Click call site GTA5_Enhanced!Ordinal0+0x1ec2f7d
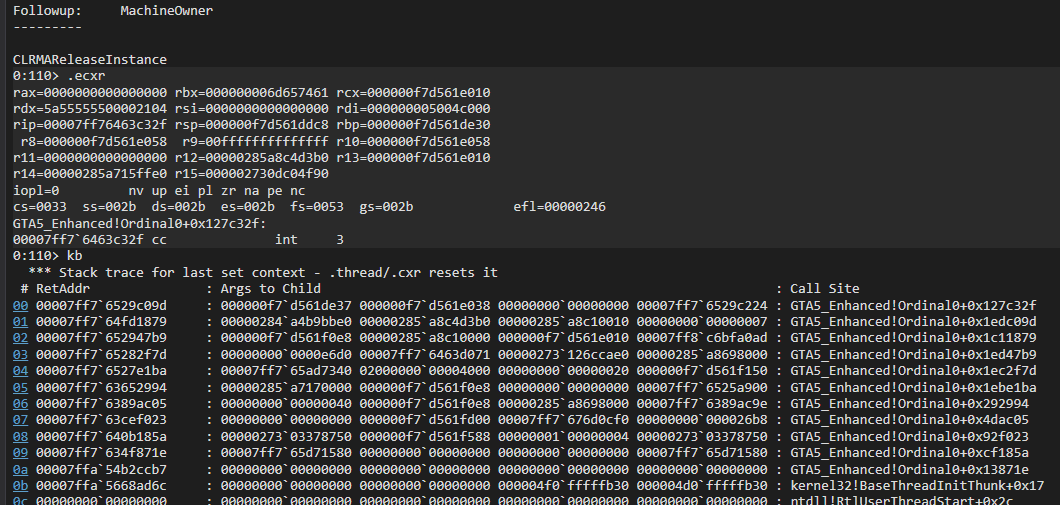 (913, 371)
